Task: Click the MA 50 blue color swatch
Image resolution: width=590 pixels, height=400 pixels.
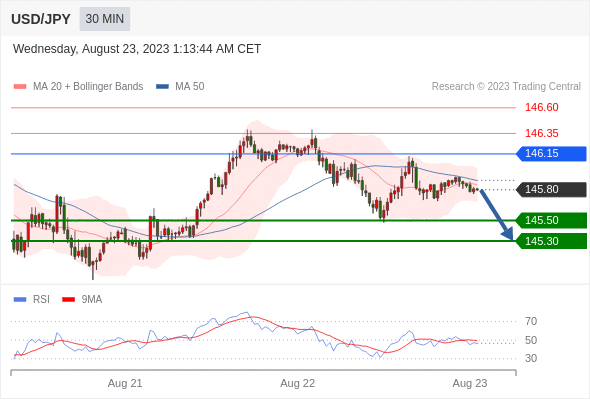Action: [163, 87]
